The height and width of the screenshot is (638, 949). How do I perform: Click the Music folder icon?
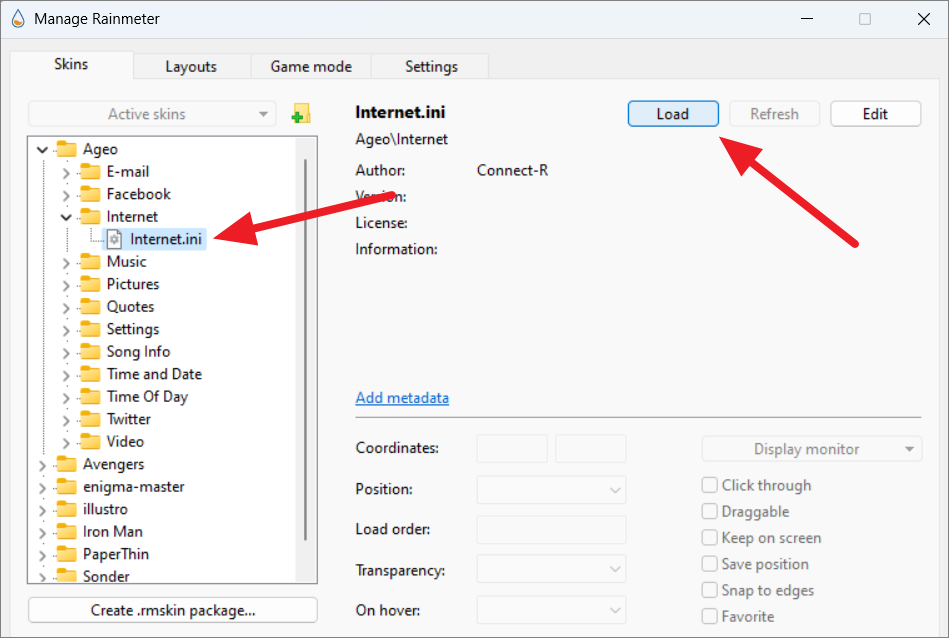tap(90, 261)
